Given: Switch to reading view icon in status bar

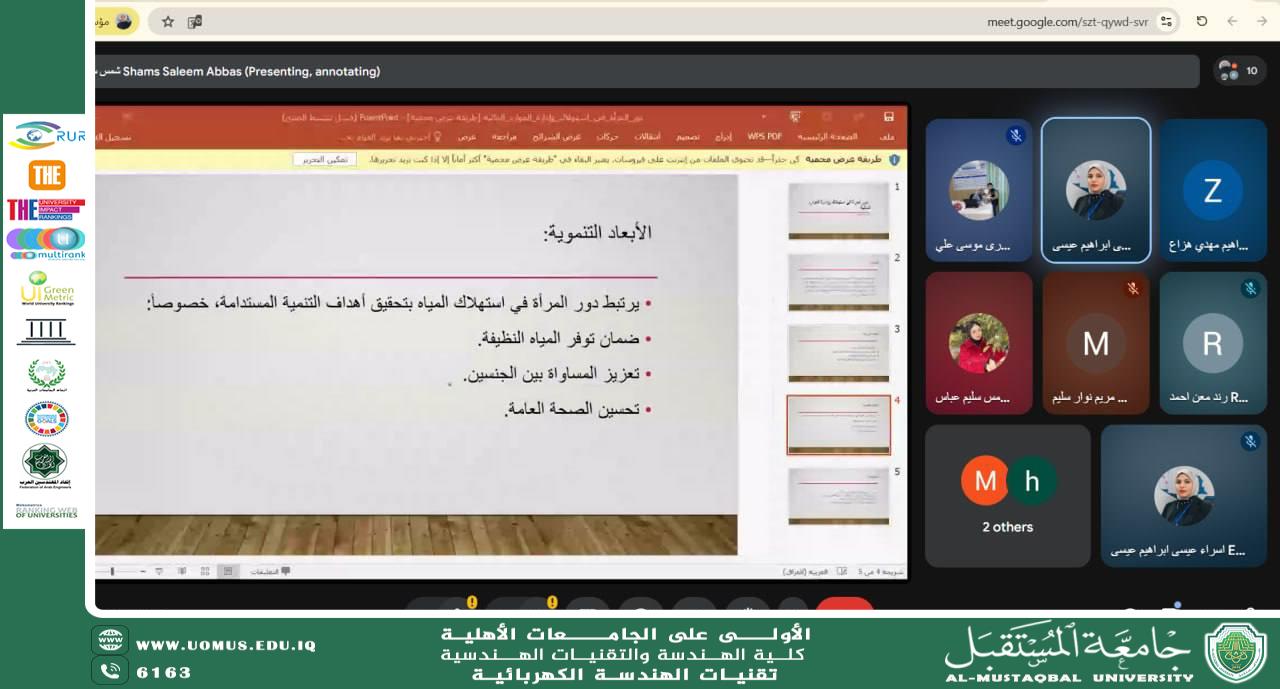Looking at the screenshot, I should point(182,571).
